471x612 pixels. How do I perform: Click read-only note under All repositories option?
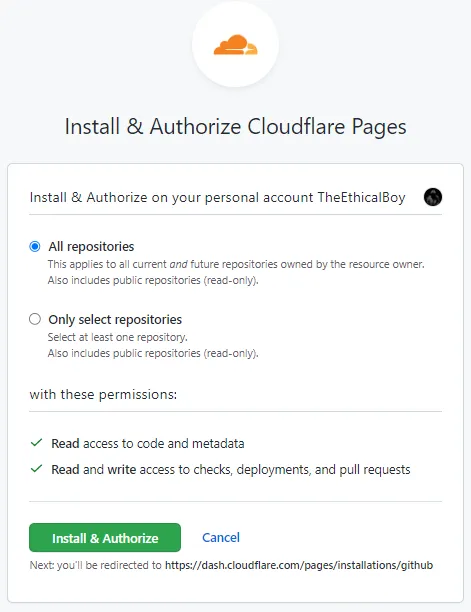pyautogui.click(x=153, y=280)
